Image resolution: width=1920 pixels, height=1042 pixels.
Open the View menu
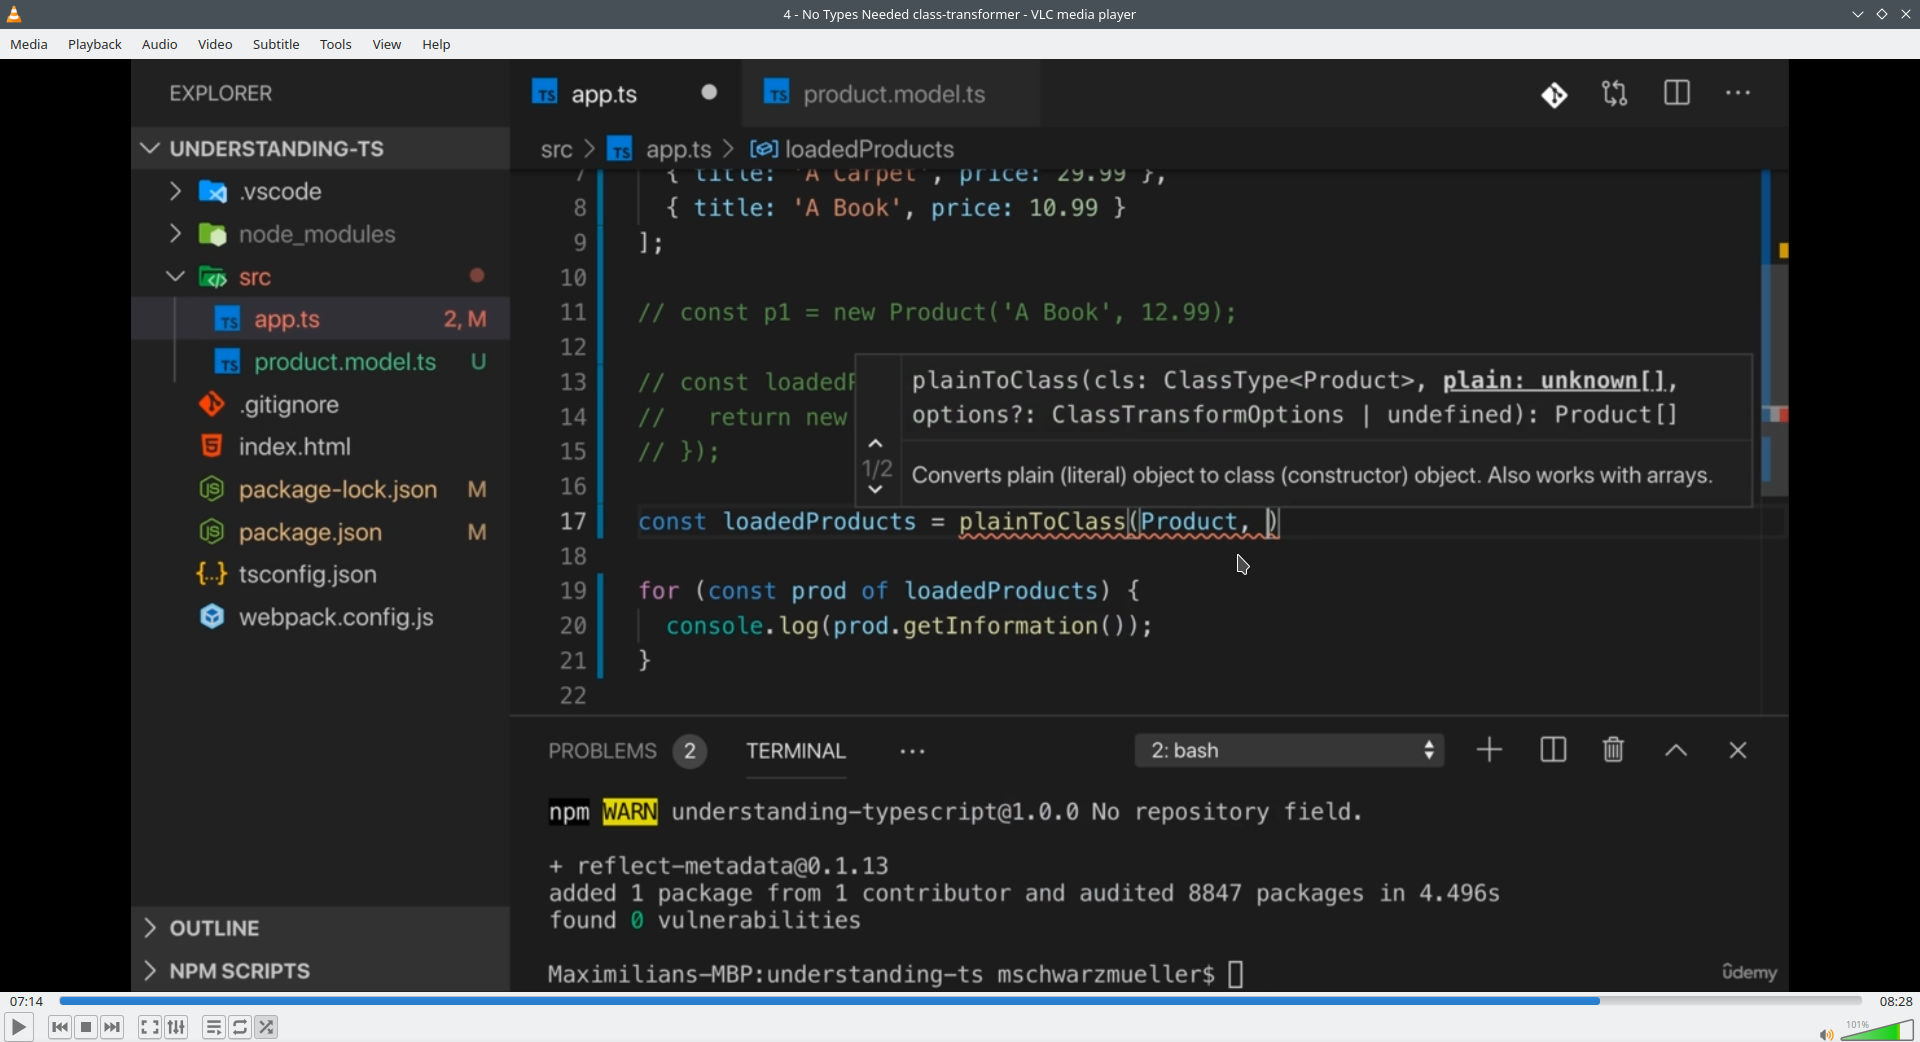[x=387, y=44]
